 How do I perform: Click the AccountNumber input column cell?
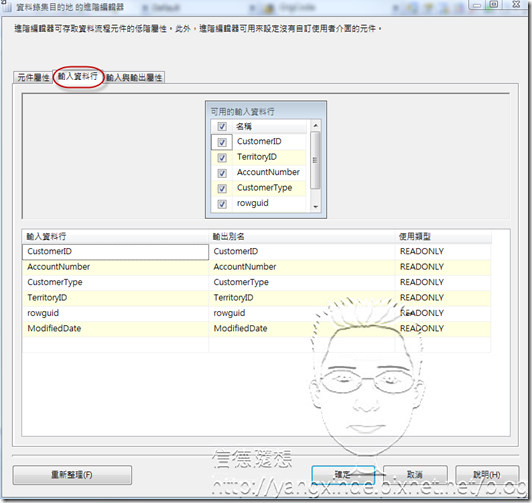pyautogui.click(x=115, y=267)
